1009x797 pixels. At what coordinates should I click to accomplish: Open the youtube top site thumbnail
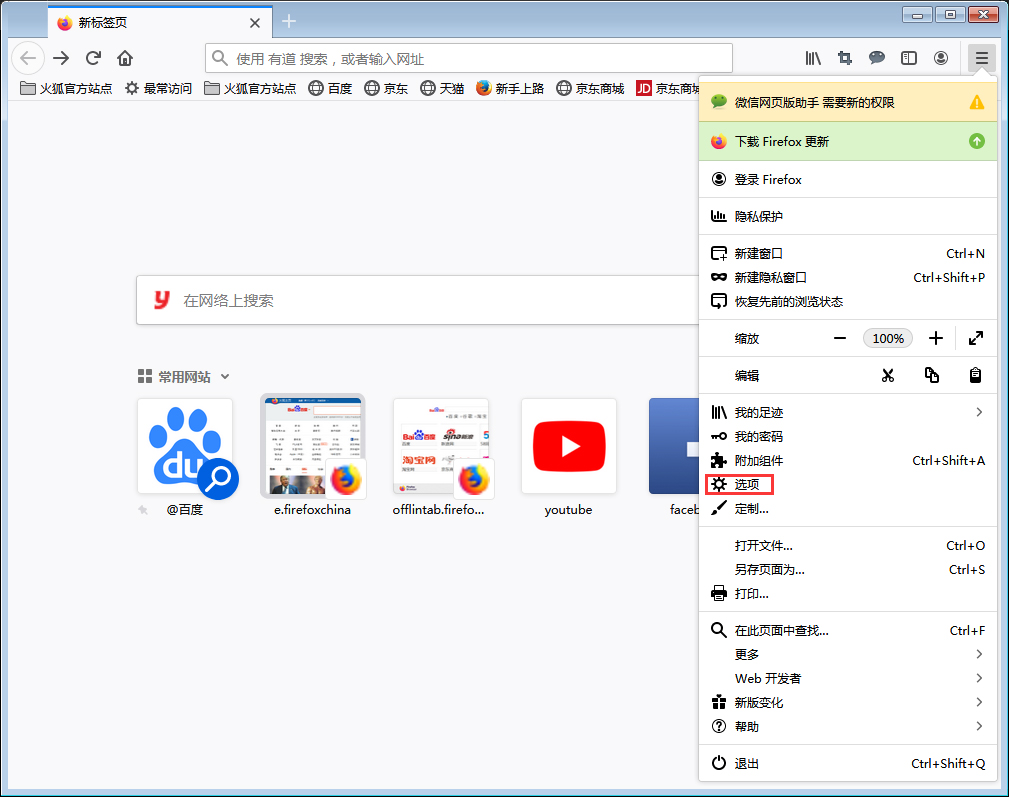pyautogui.click(x=568, y=446)
